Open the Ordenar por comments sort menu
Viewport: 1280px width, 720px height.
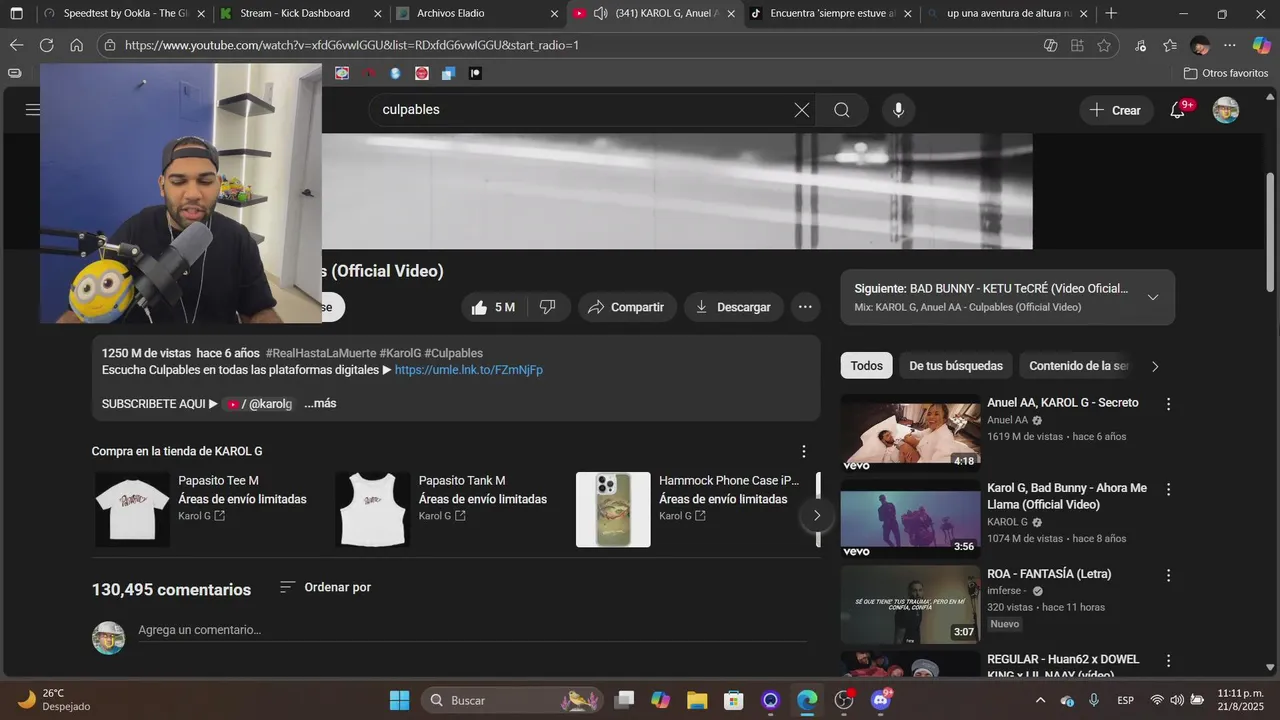tap(325, 587)
